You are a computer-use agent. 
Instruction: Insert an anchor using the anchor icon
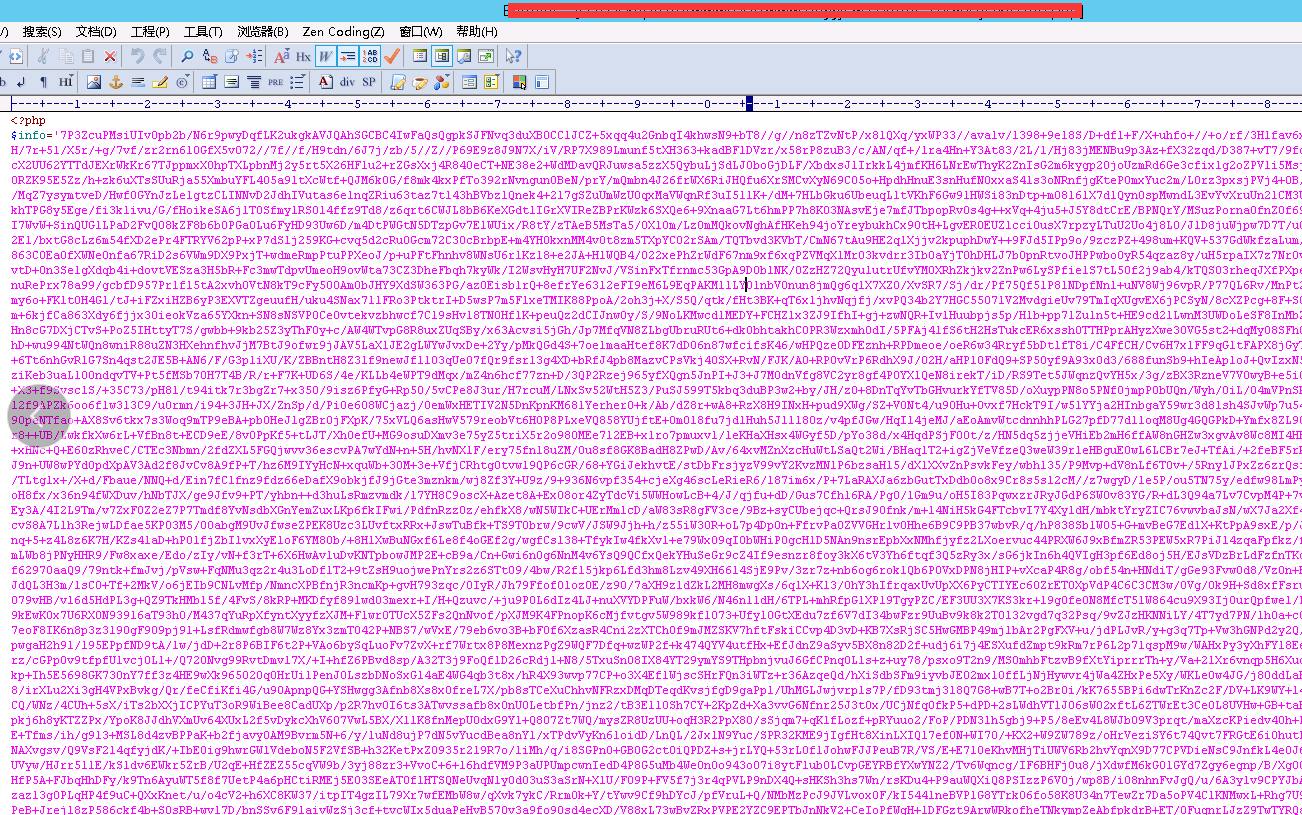click(115, 82)
